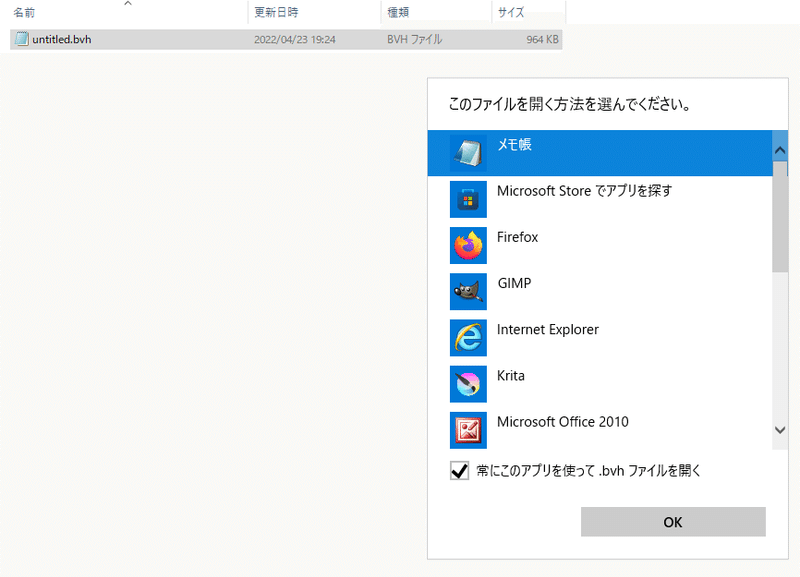Click the '.bvh ファイルを開く' checkbox label
This screenshot has width=800, height=577.
pyautogui.click(x=589, y=470)
